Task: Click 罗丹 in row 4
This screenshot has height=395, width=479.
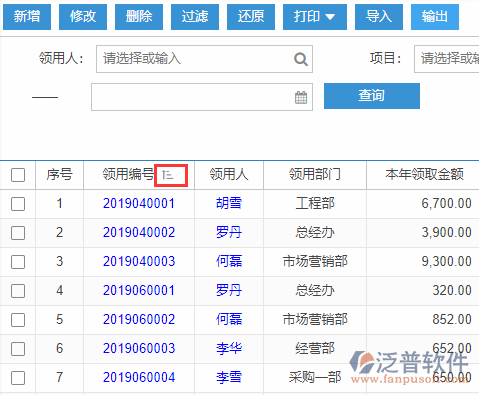Action: (229, 290)
